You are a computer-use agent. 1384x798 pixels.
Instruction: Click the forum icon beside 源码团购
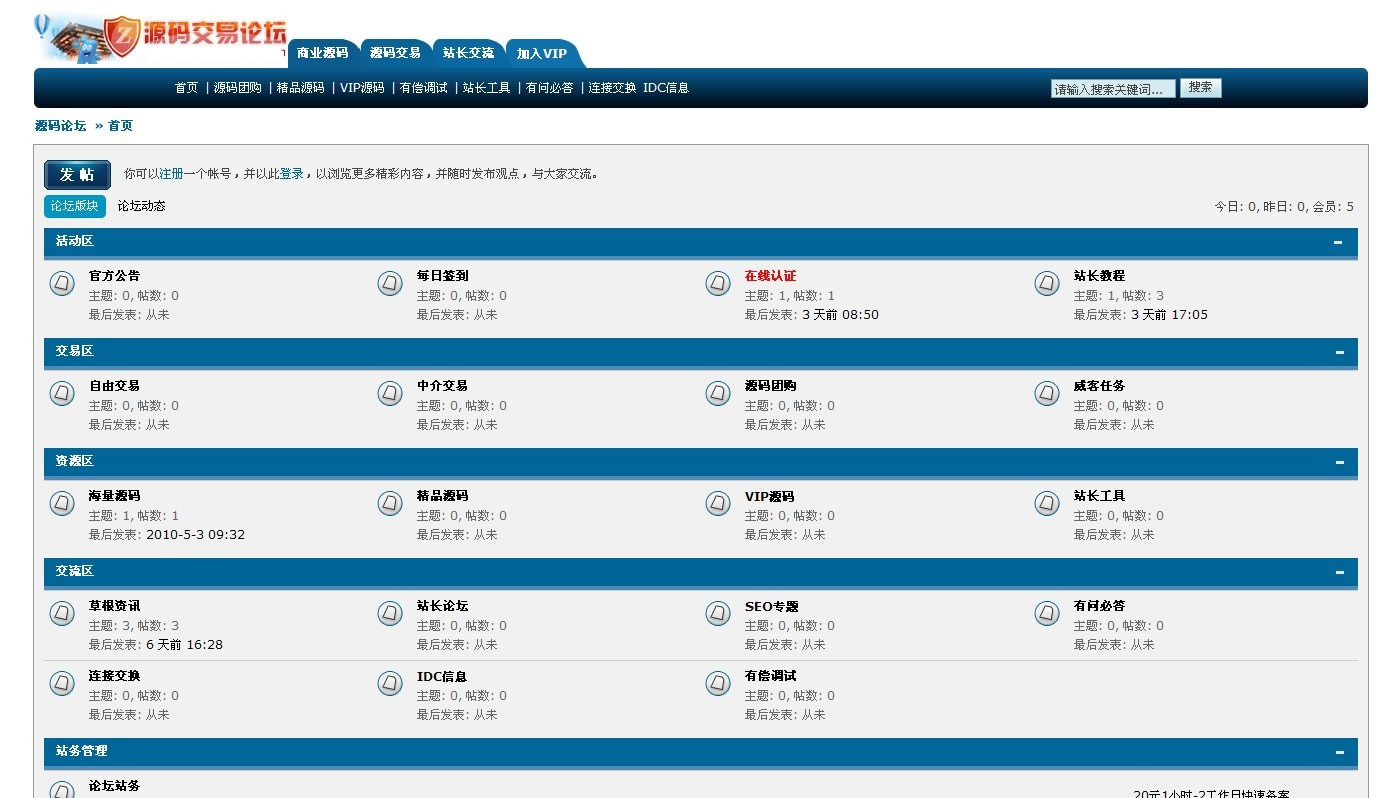click(718, 394)
